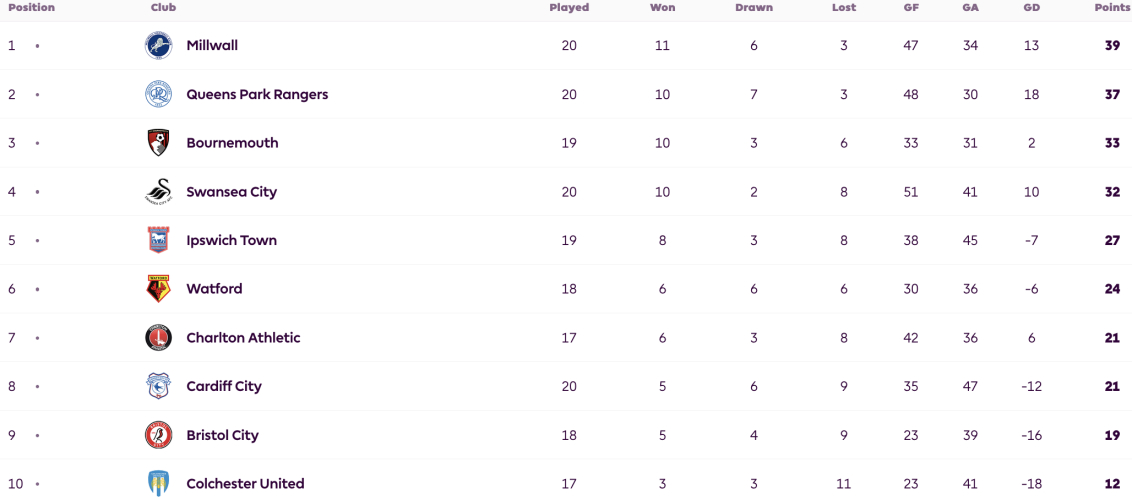This screenshot has width=1132, height=500.
Task: Open the Colchester United crest
Action: (158, 483)
